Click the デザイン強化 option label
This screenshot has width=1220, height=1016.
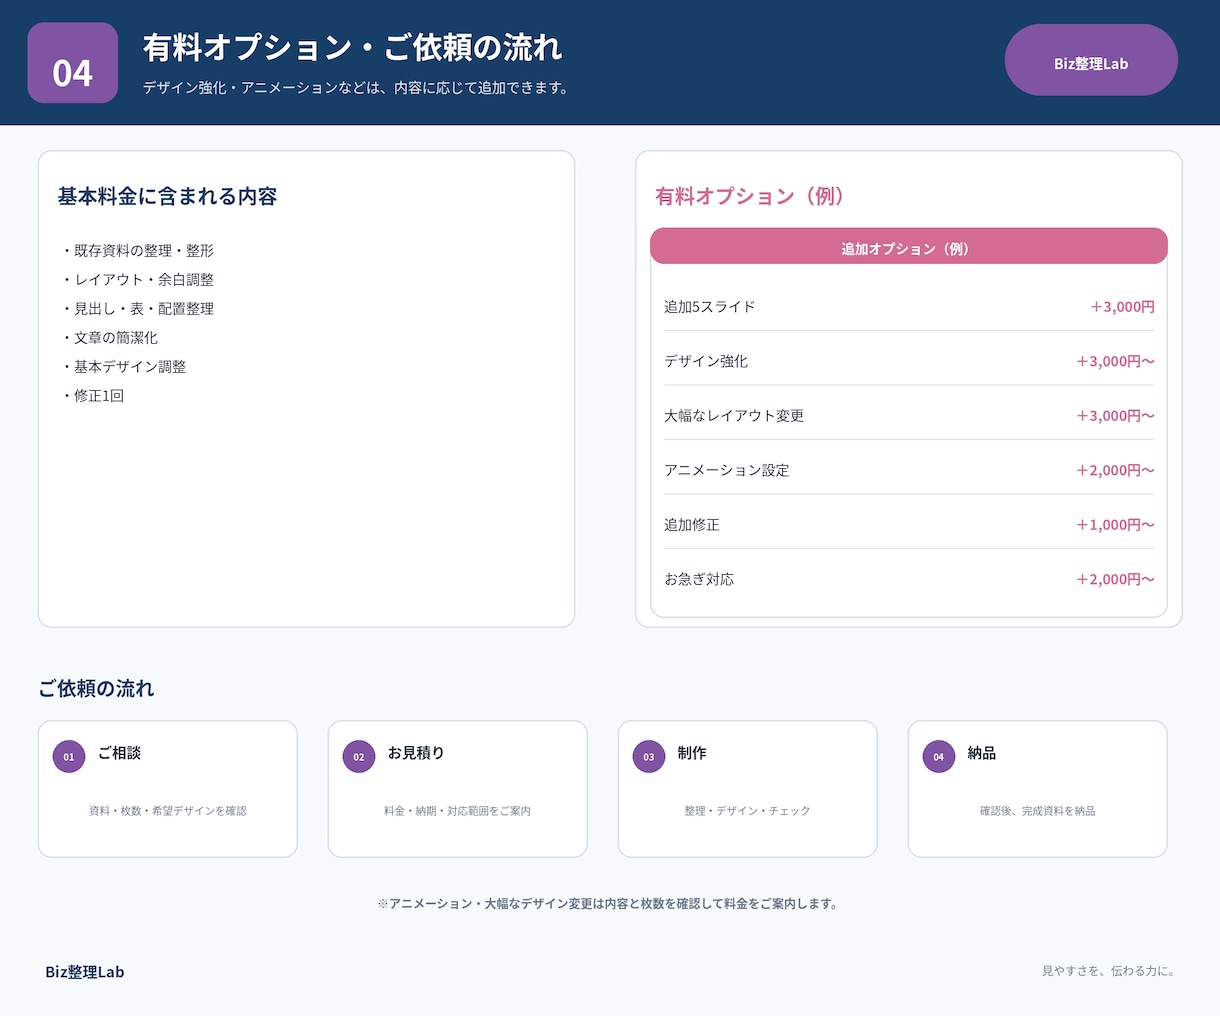[706, 361]
